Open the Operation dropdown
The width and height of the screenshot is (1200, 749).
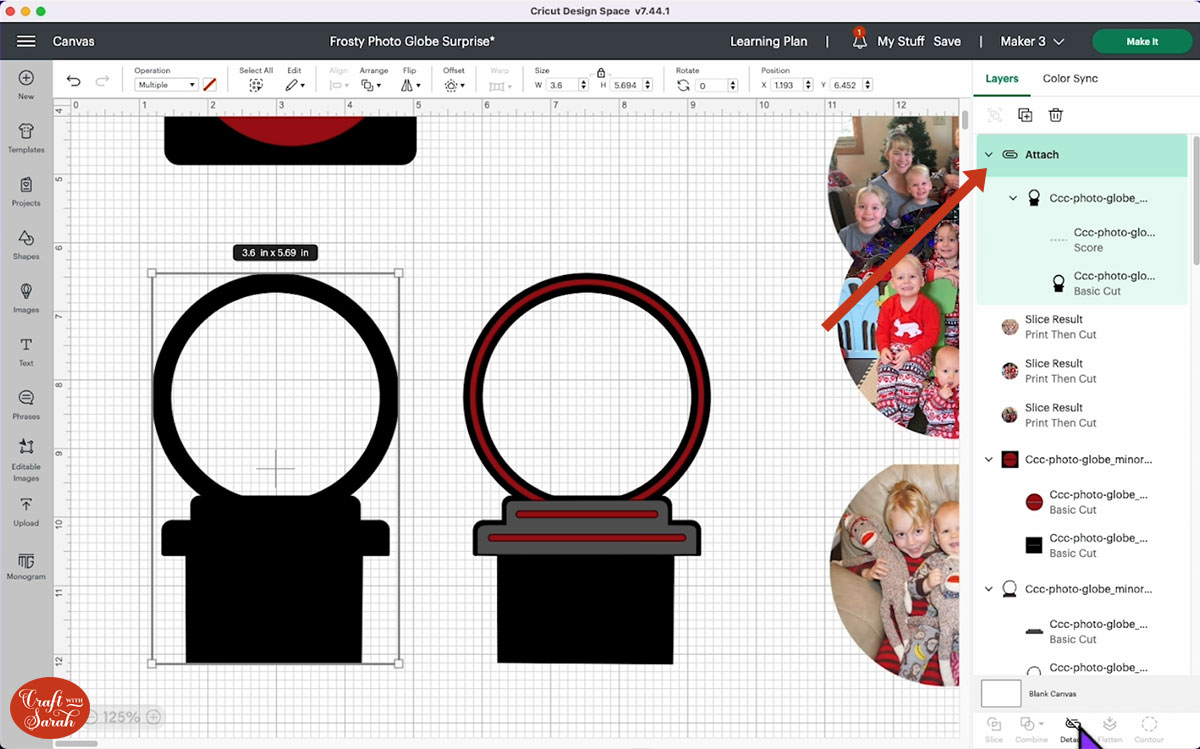(166, 85)
